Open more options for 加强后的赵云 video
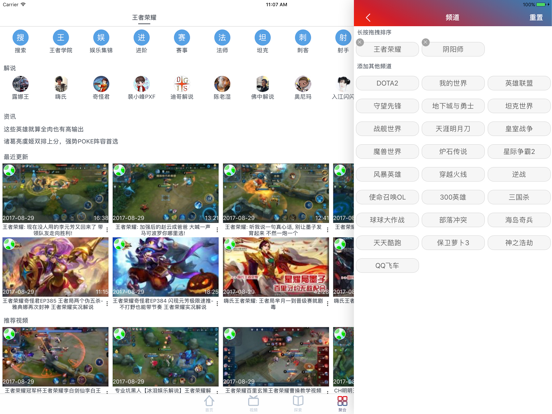The width and height of the screenshot is (552, 414). (x=217, y=230)
